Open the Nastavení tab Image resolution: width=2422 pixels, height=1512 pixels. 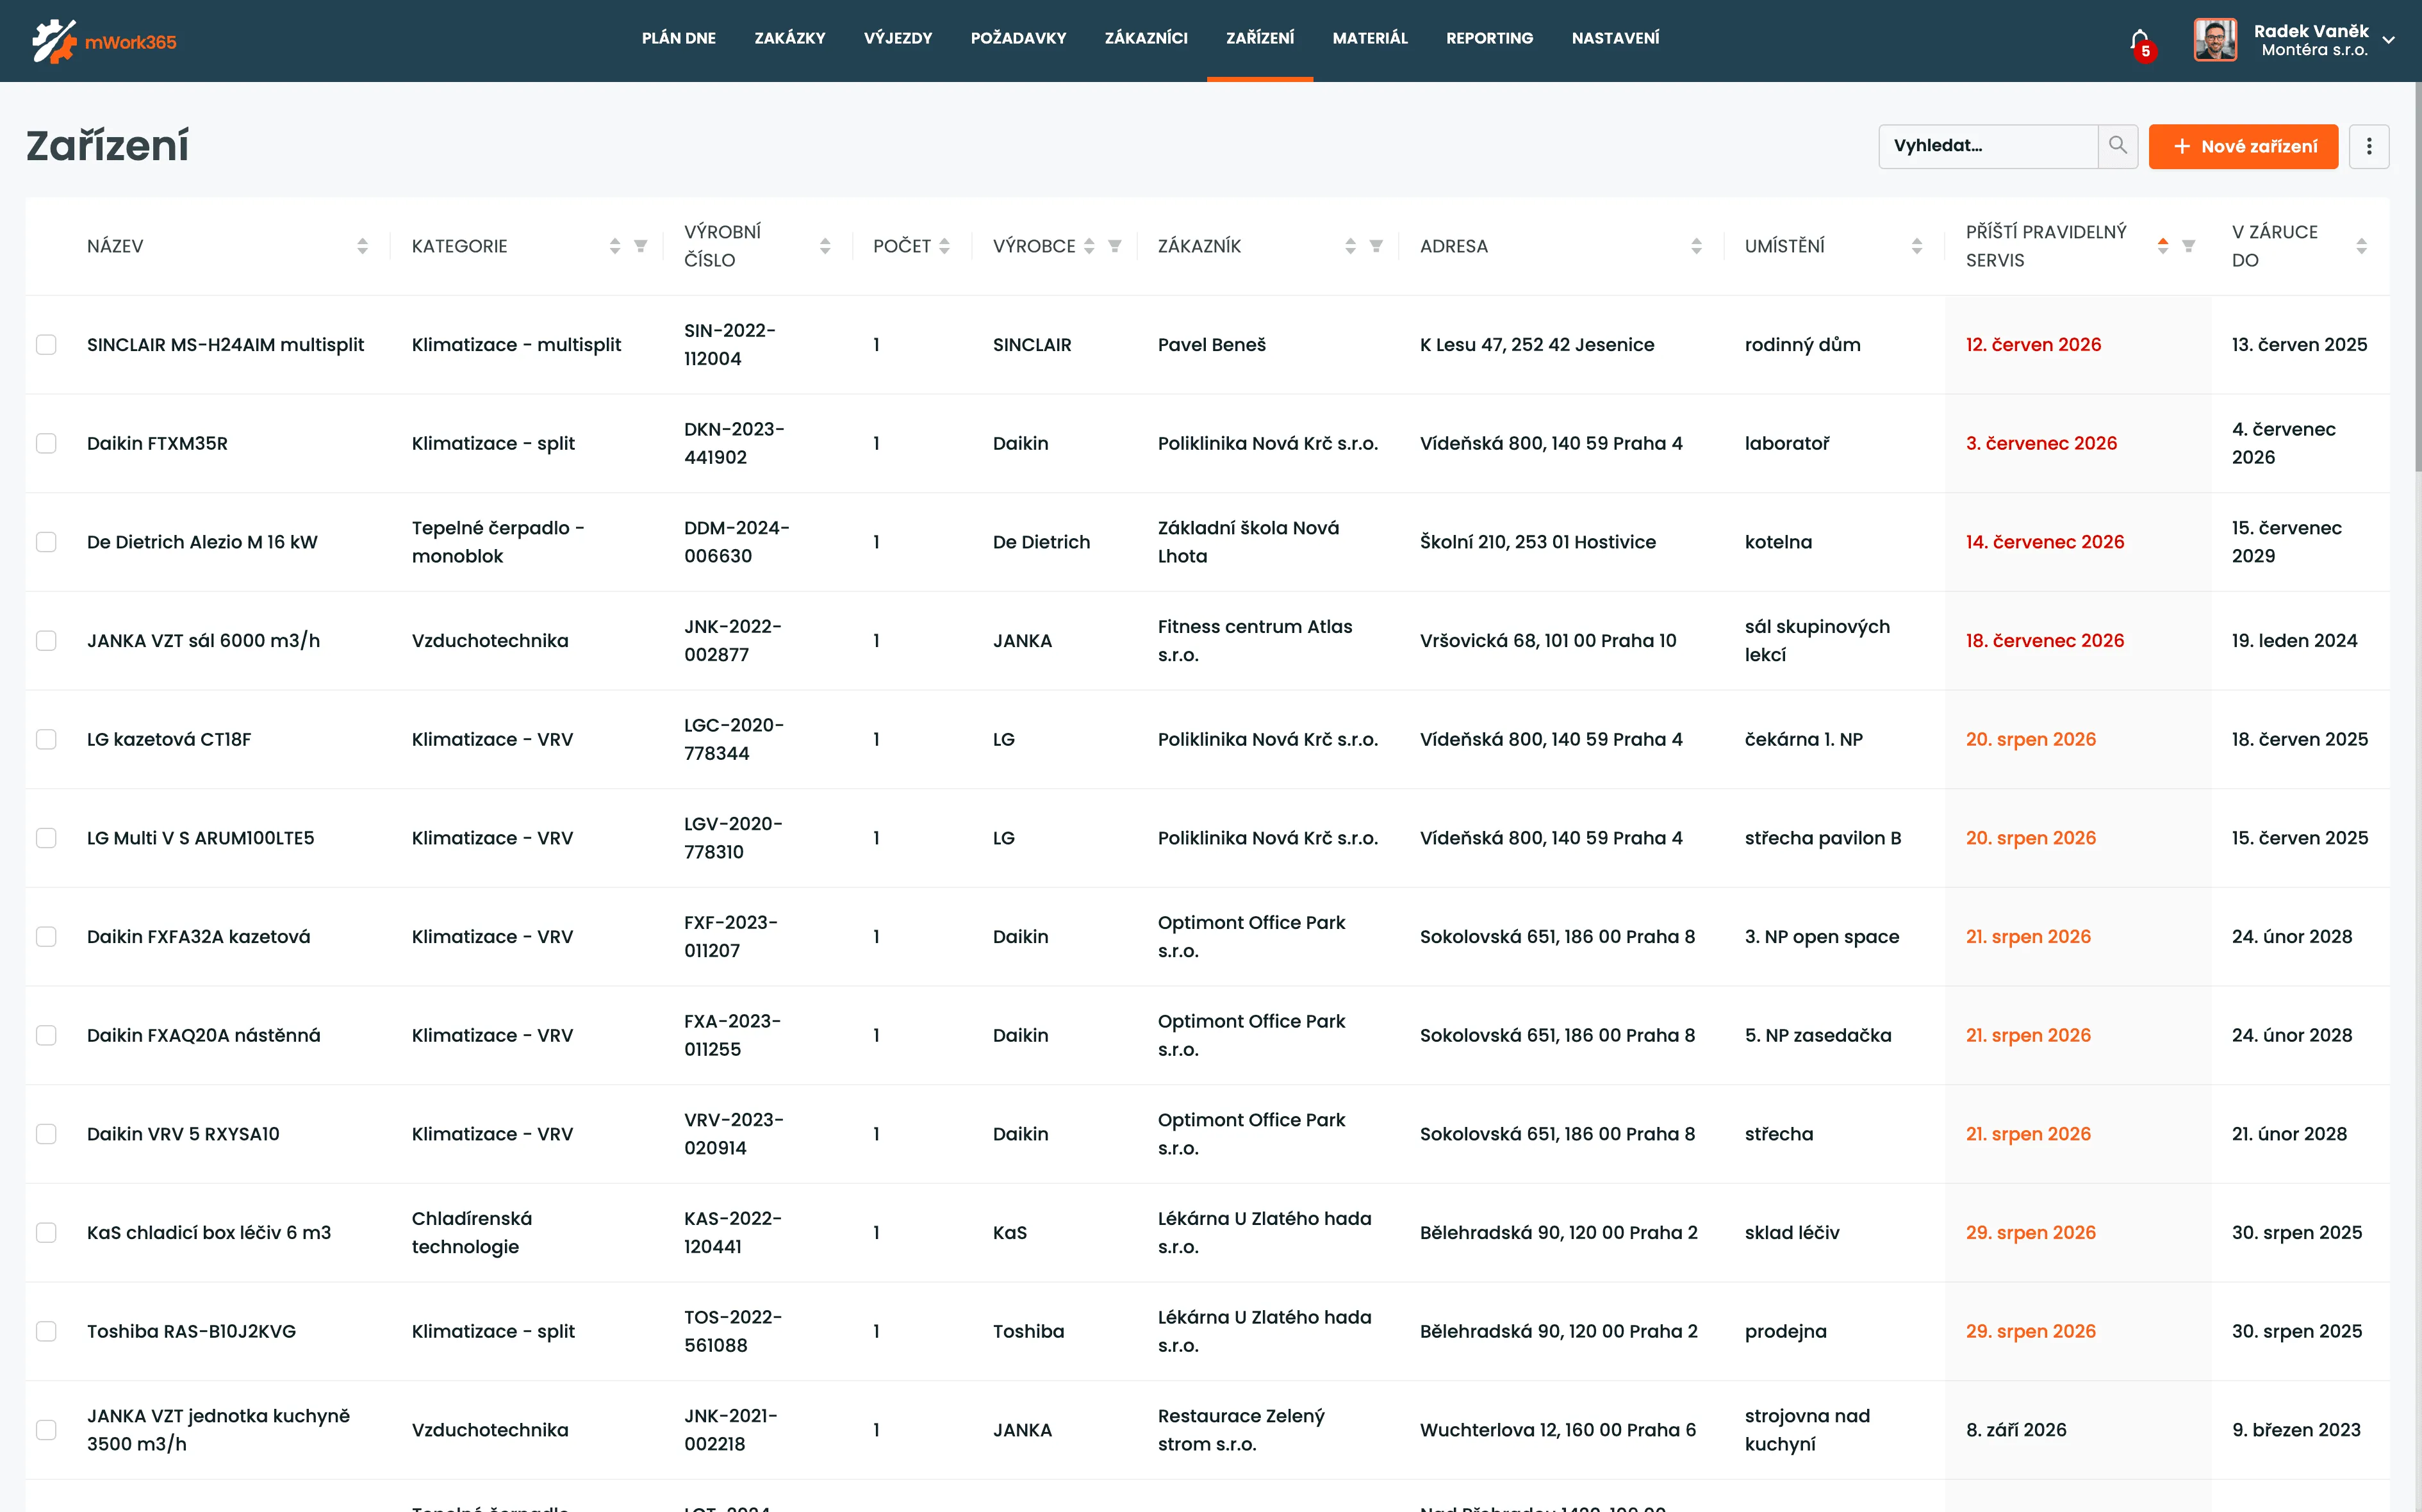coord(1615,38)
